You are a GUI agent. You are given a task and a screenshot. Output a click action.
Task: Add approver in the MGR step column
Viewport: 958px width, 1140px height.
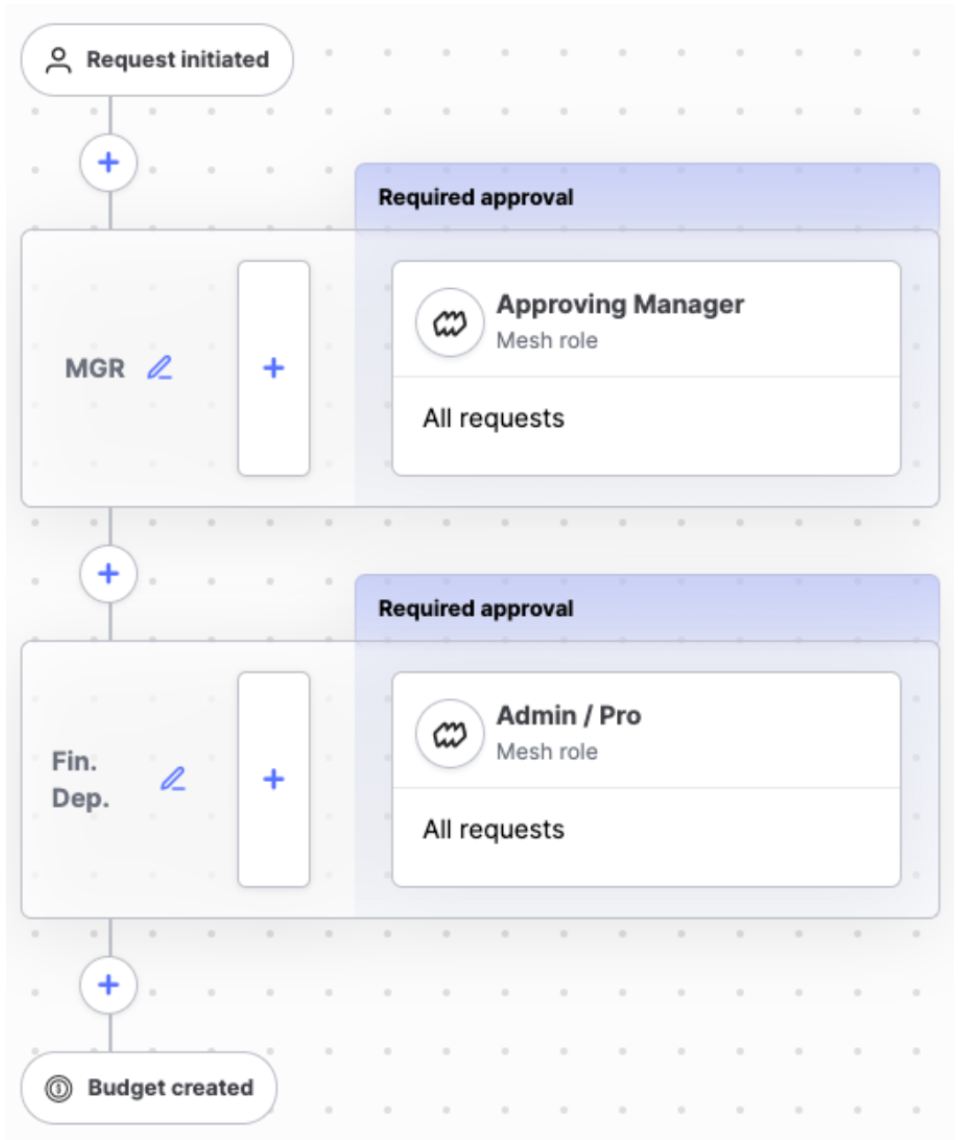click(274, 368)
